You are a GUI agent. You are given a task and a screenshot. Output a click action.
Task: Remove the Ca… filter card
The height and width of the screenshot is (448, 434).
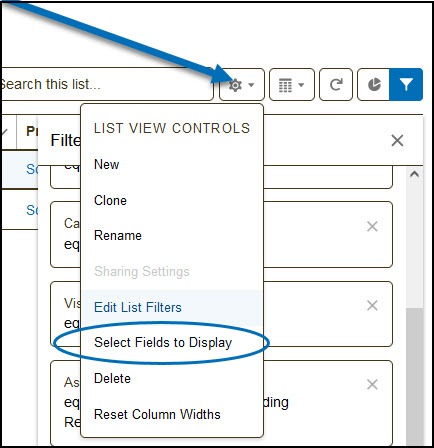pyautogui.click(x=372, y=227)
